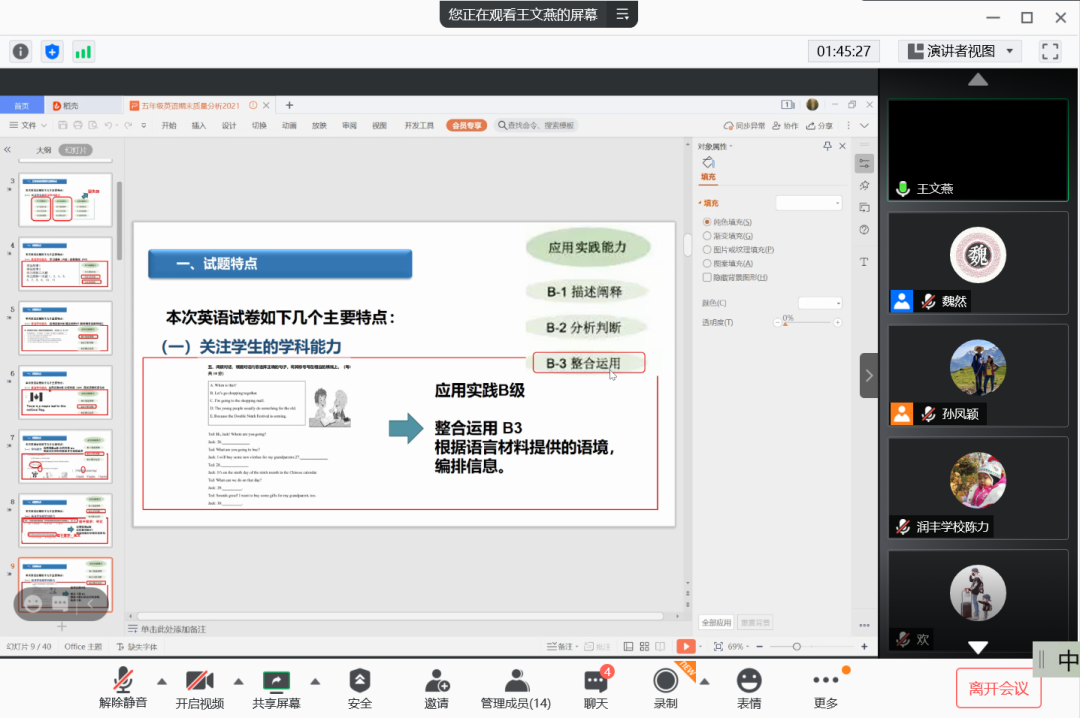Viewport: 1080px width, 718px height.
Task: Click the WPS 协作 button
Action: (785, 125)
